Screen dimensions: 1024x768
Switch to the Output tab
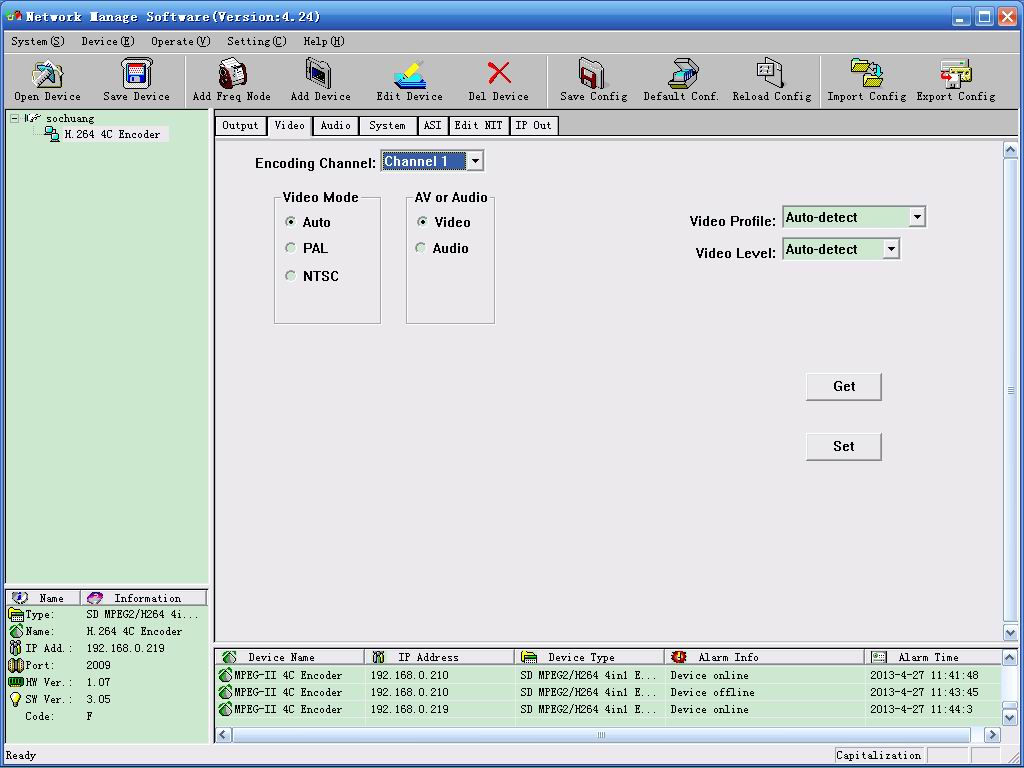[x=240, y=125]
